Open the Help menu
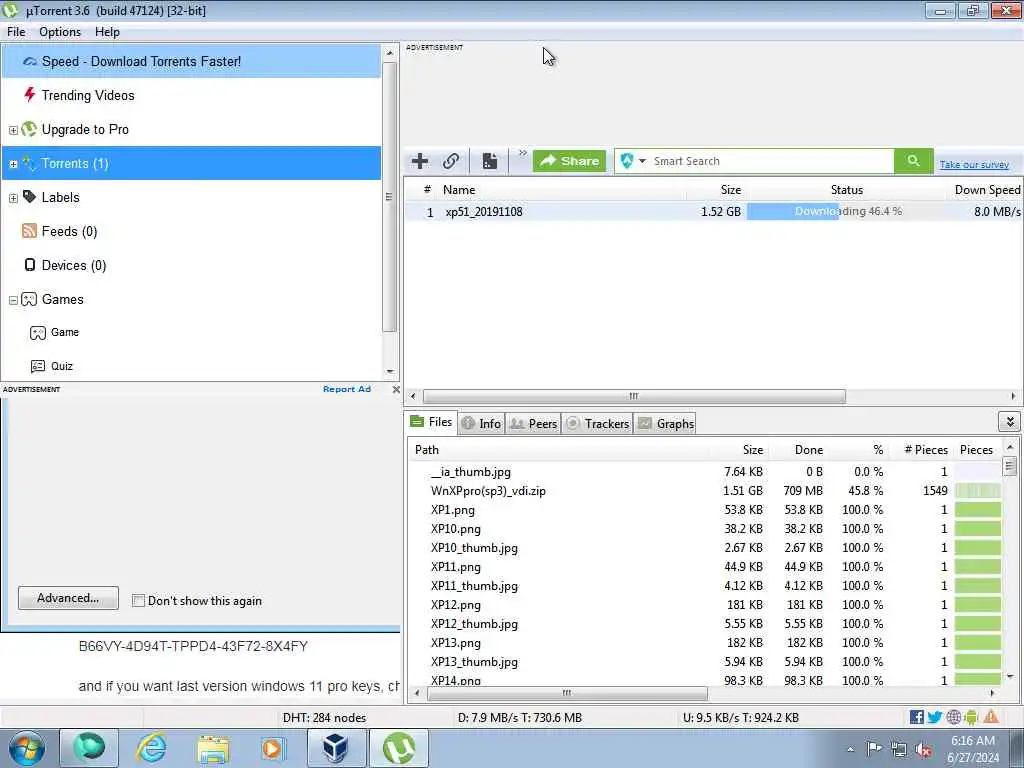1024x768 pixels. (x=107, y=32)
